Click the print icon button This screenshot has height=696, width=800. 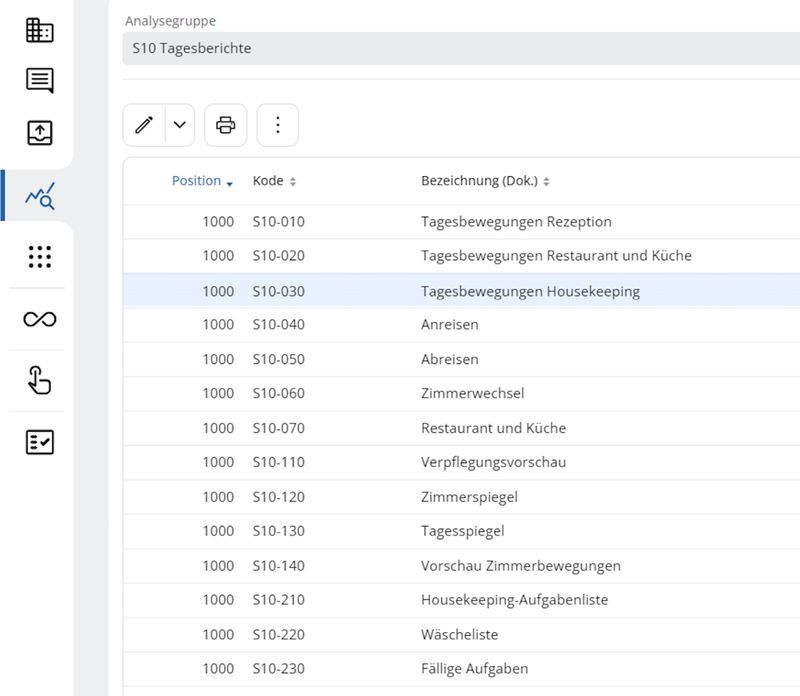(x=226, y=125)
